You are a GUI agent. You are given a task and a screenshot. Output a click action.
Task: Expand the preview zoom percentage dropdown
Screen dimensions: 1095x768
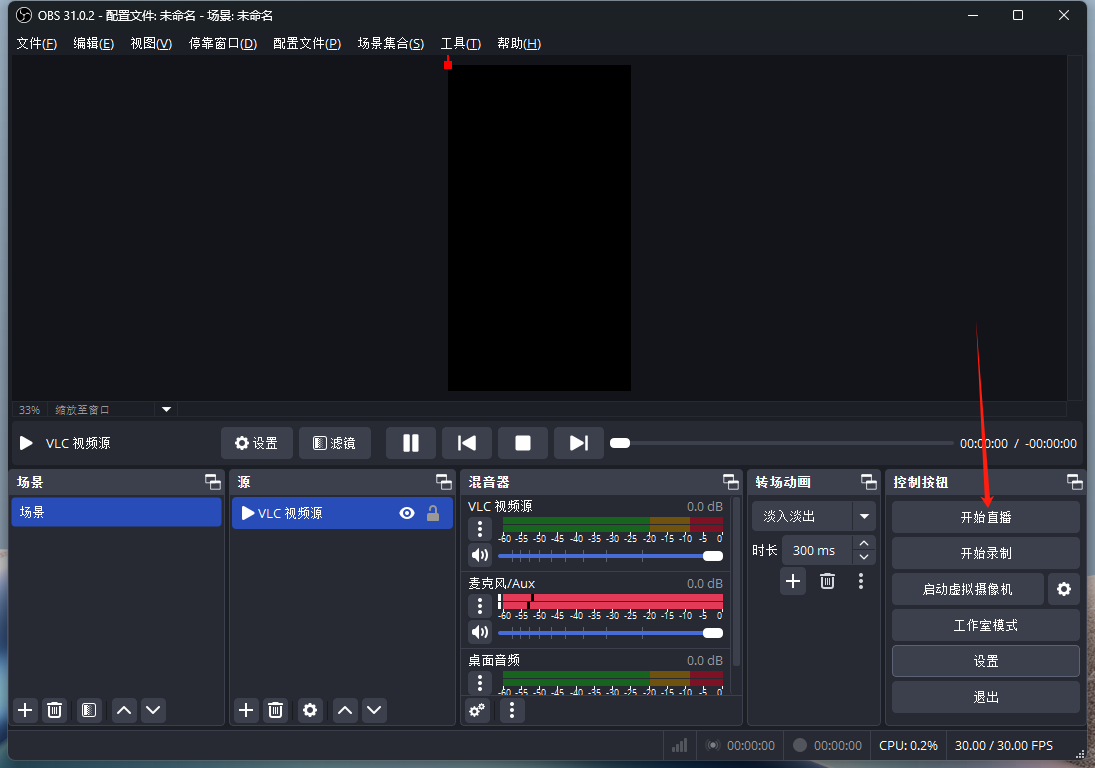tap(166, 409)
